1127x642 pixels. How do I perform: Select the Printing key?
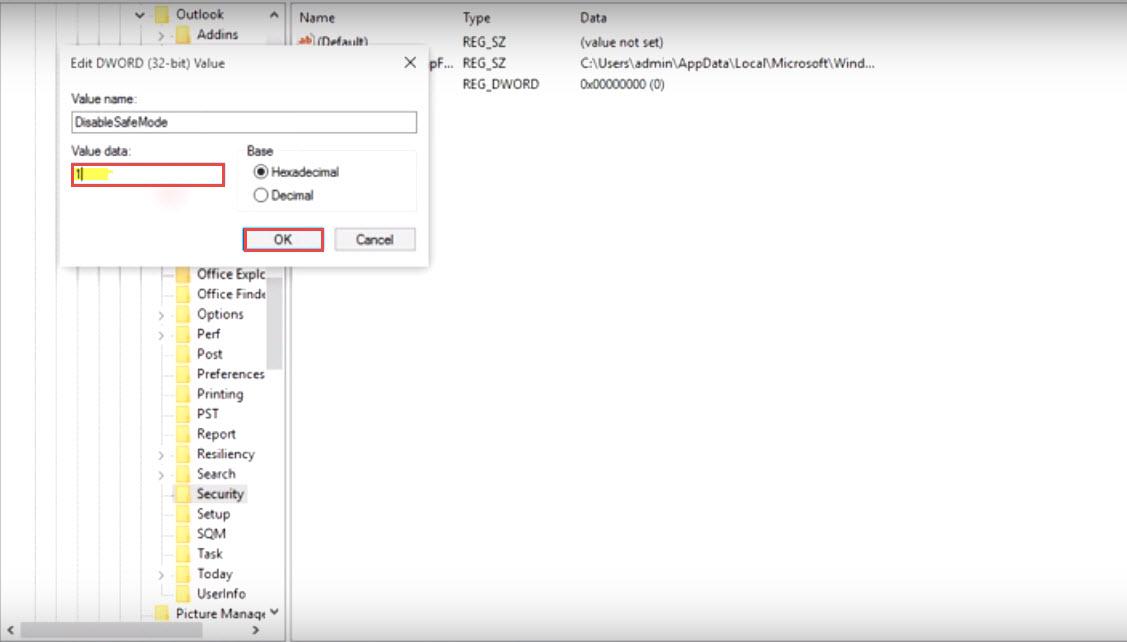point(220,394)
